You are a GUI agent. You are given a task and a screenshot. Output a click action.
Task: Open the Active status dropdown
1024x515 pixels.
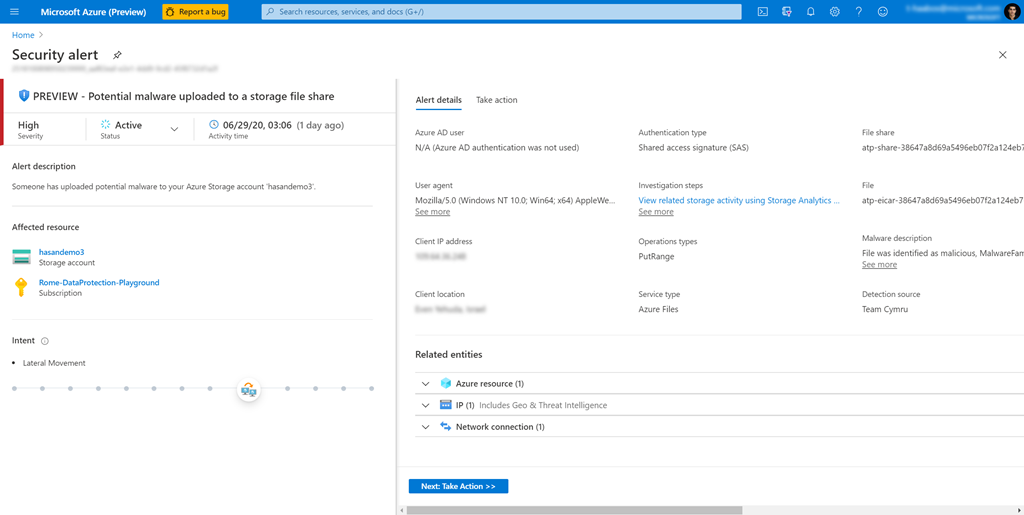pyautogui.click(x=174, y=129)
